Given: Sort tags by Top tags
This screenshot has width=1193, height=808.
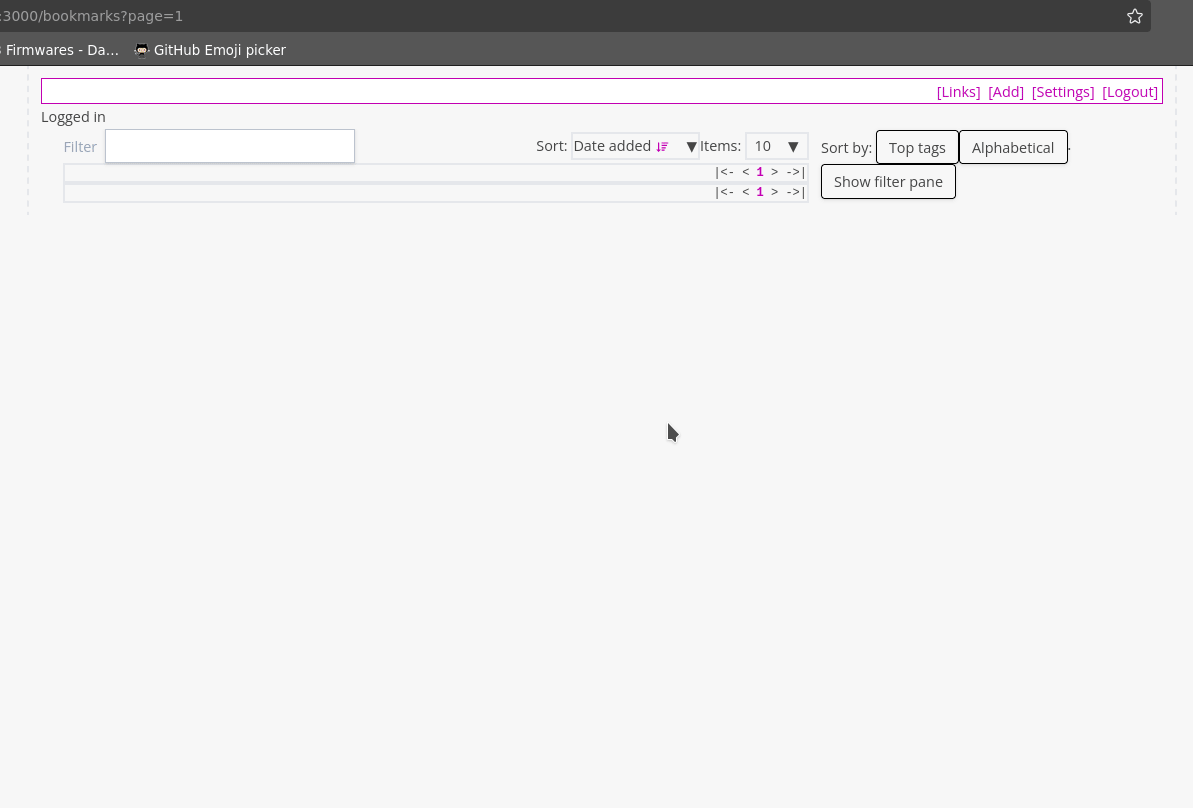Looking at the screenshot, I should coord(917,148).
